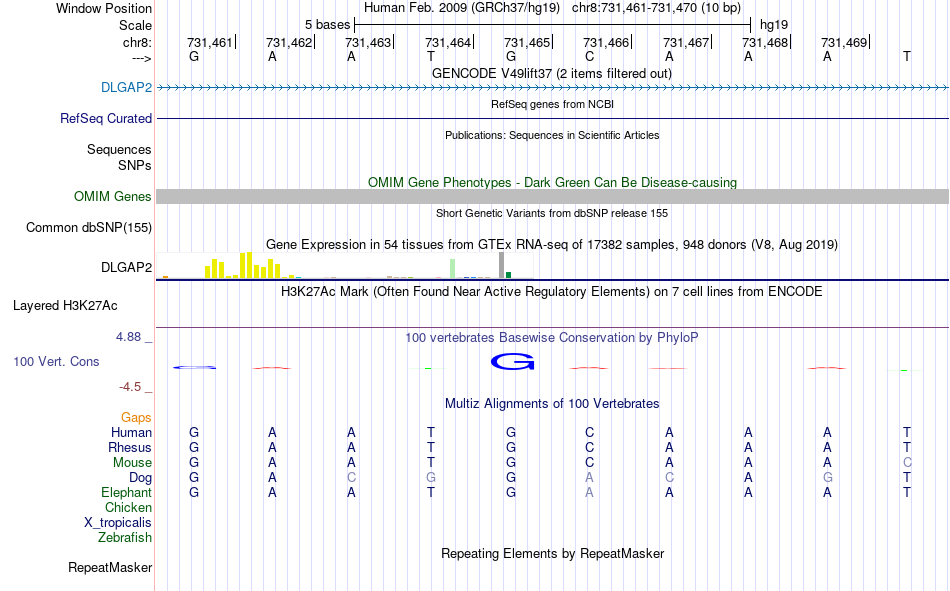Click position label 731,462

tap(289, 42)
